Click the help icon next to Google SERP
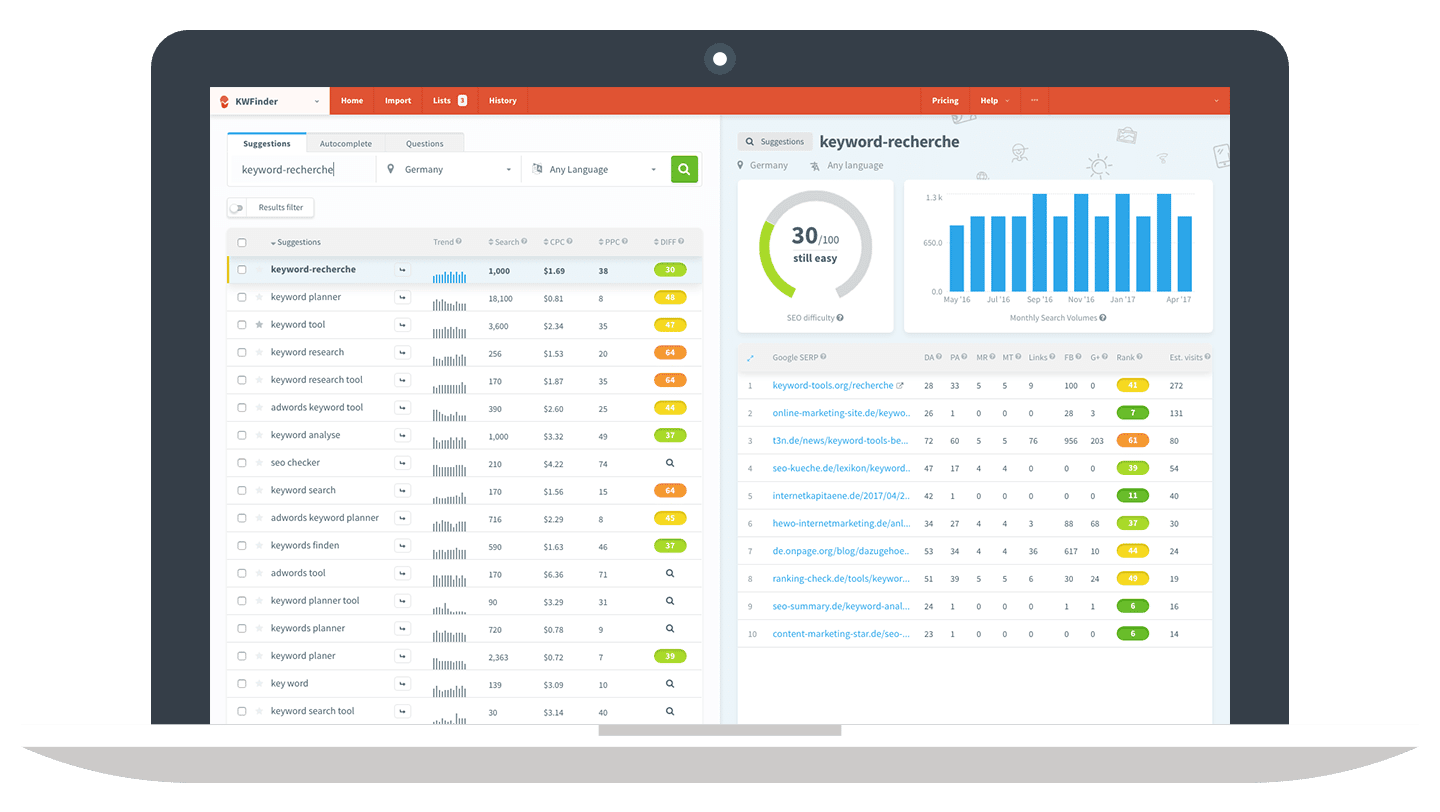1440x812 pixels. 823,357
